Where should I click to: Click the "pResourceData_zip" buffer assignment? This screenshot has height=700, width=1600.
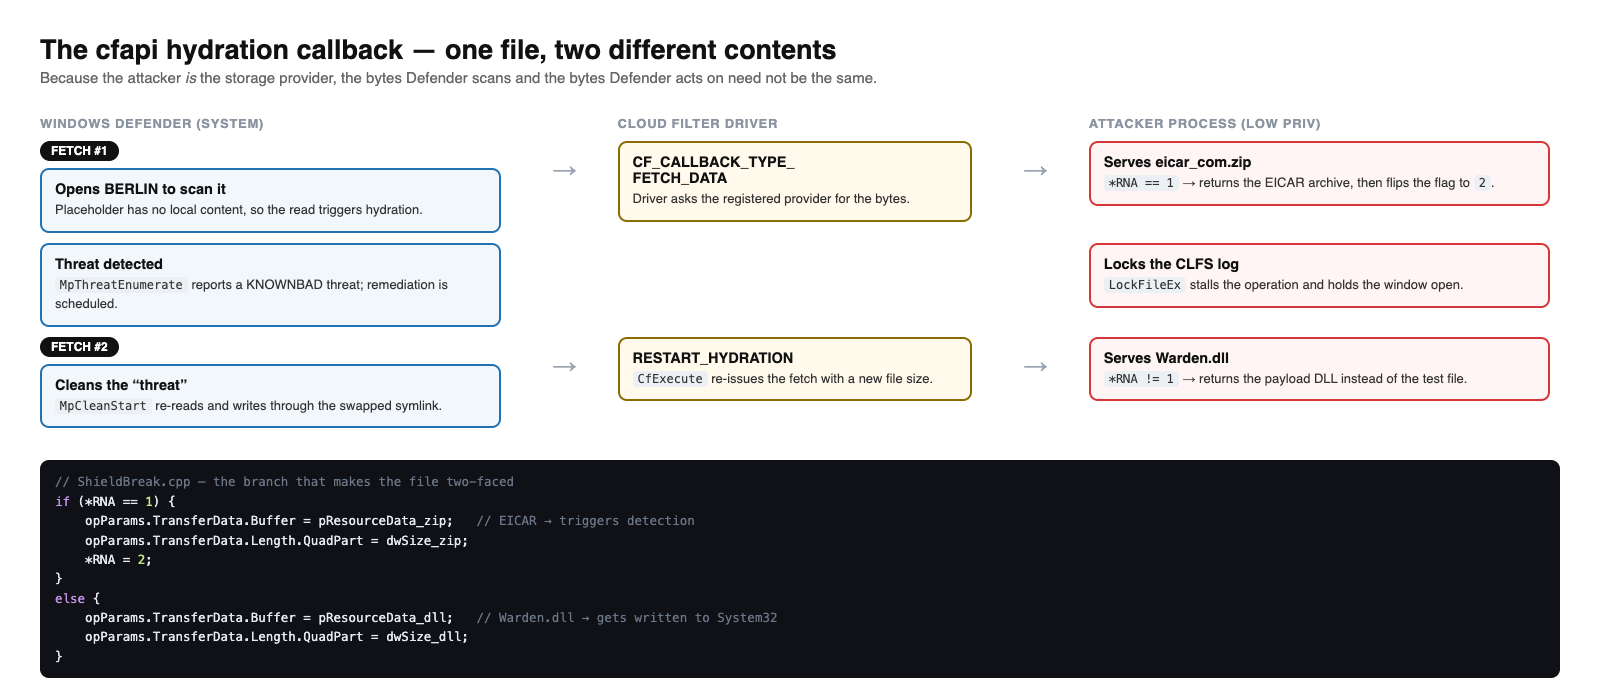[269, 521]
